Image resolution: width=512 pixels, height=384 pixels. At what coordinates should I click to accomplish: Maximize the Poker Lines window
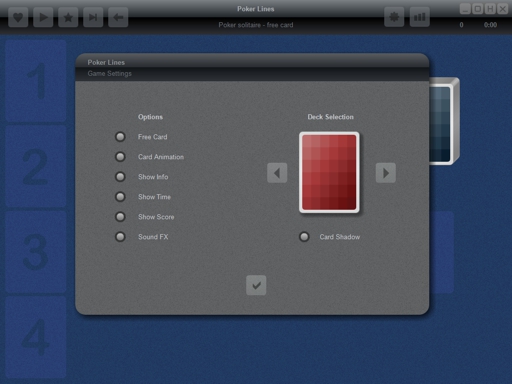click(478, 9)
